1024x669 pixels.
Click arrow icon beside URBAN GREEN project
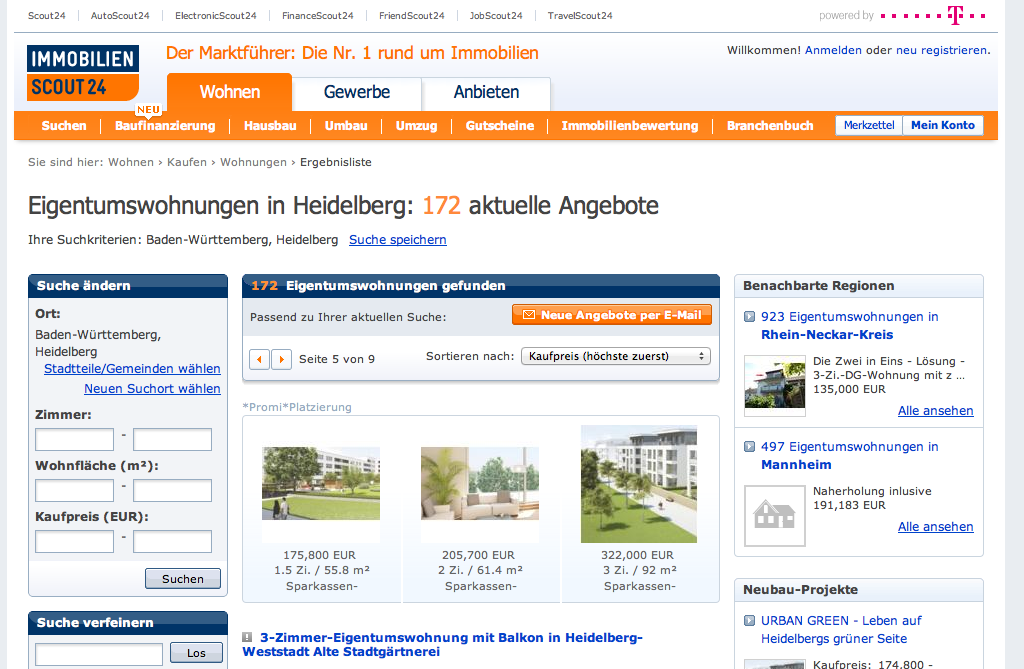coord(750,621)
